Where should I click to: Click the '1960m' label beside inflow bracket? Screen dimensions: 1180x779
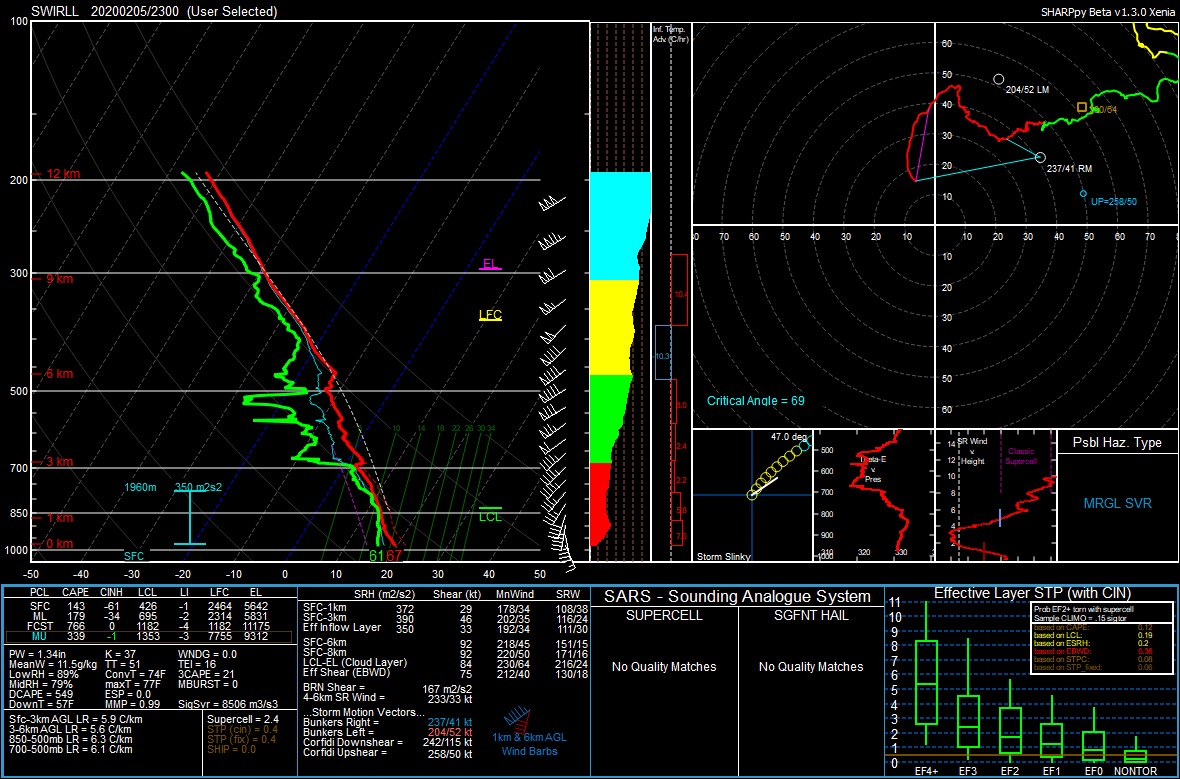point(140,487)
